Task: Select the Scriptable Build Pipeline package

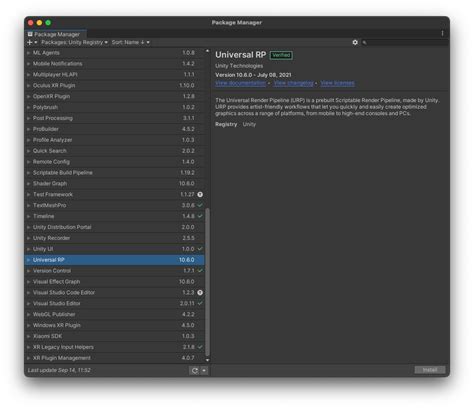Action: pyautogui.click(x=115, y=173)
